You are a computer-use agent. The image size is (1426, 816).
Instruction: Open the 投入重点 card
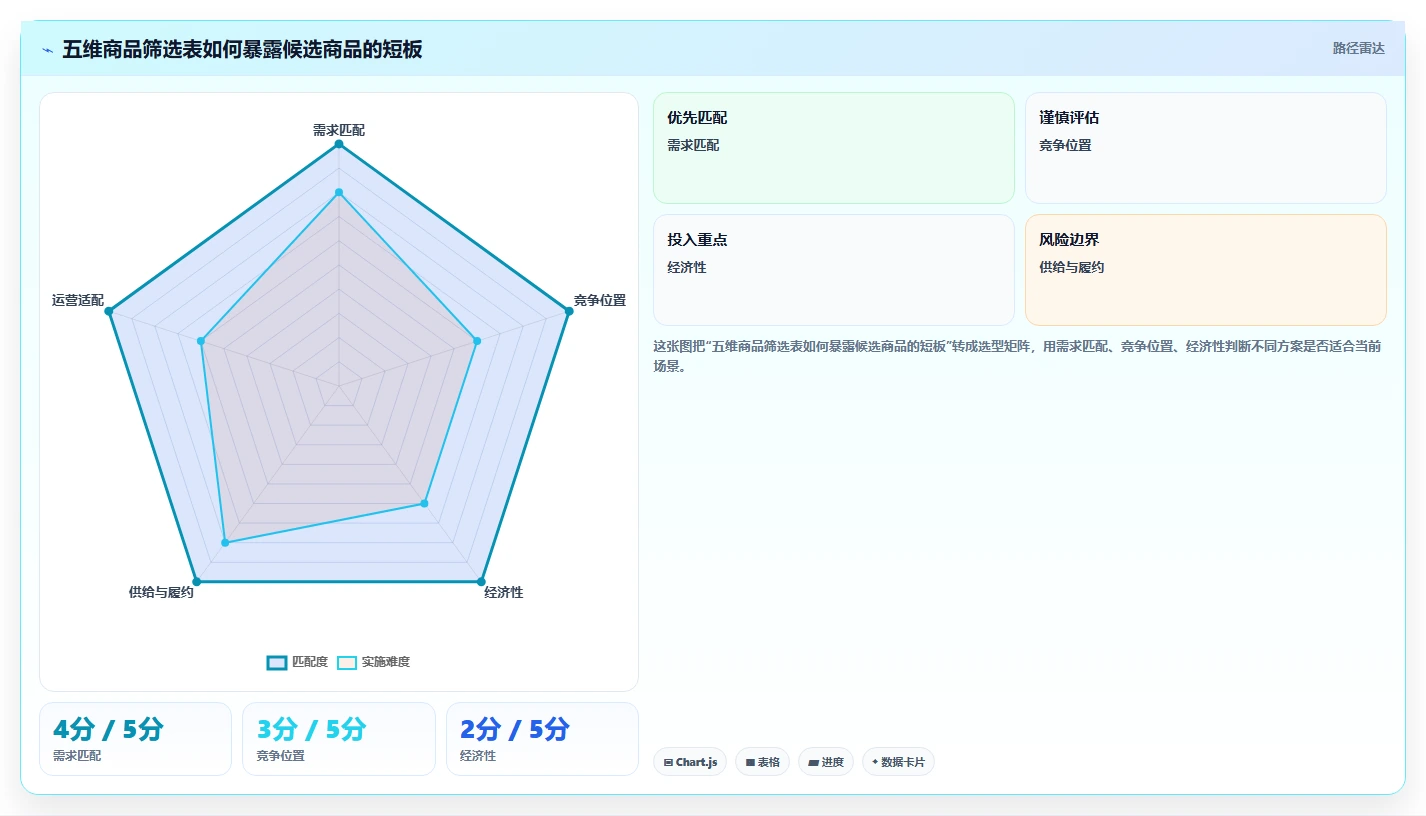coord(834,270)
